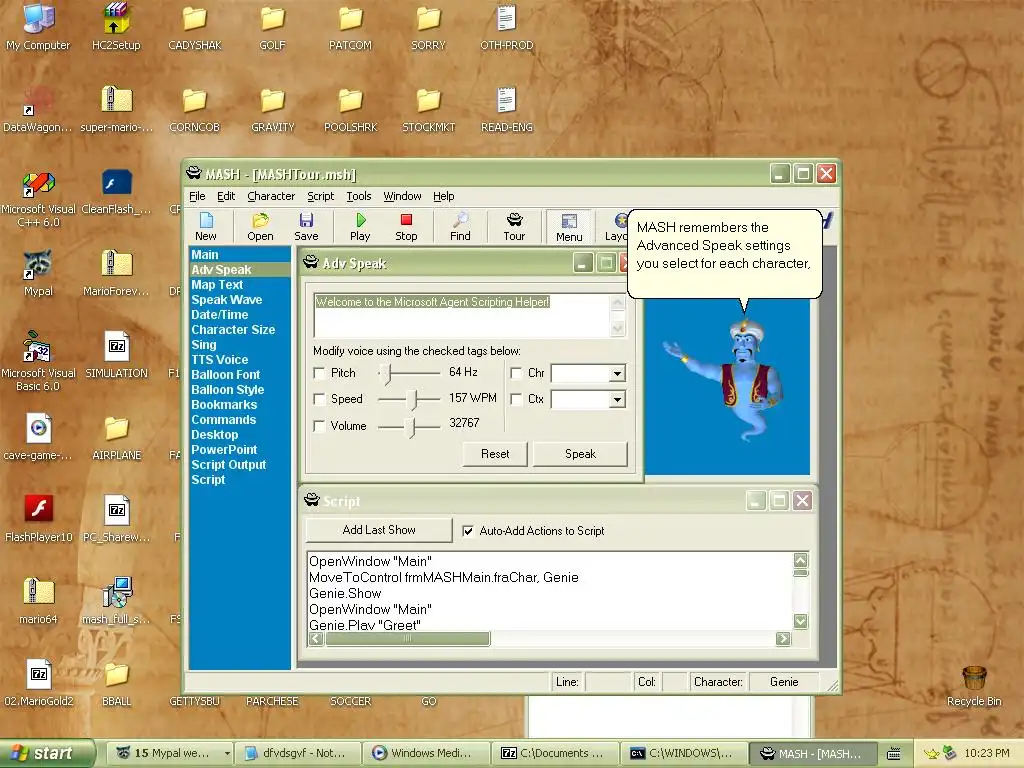Enable the Volume checkbox
This screenshot has width=1024, height=768.
[319, 426]
